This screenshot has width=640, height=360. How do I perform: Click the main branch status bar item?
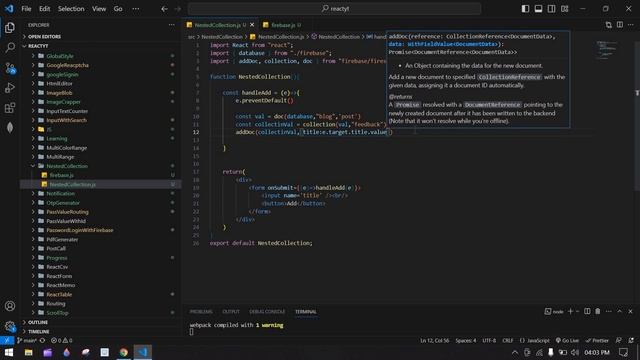[27, 340]
